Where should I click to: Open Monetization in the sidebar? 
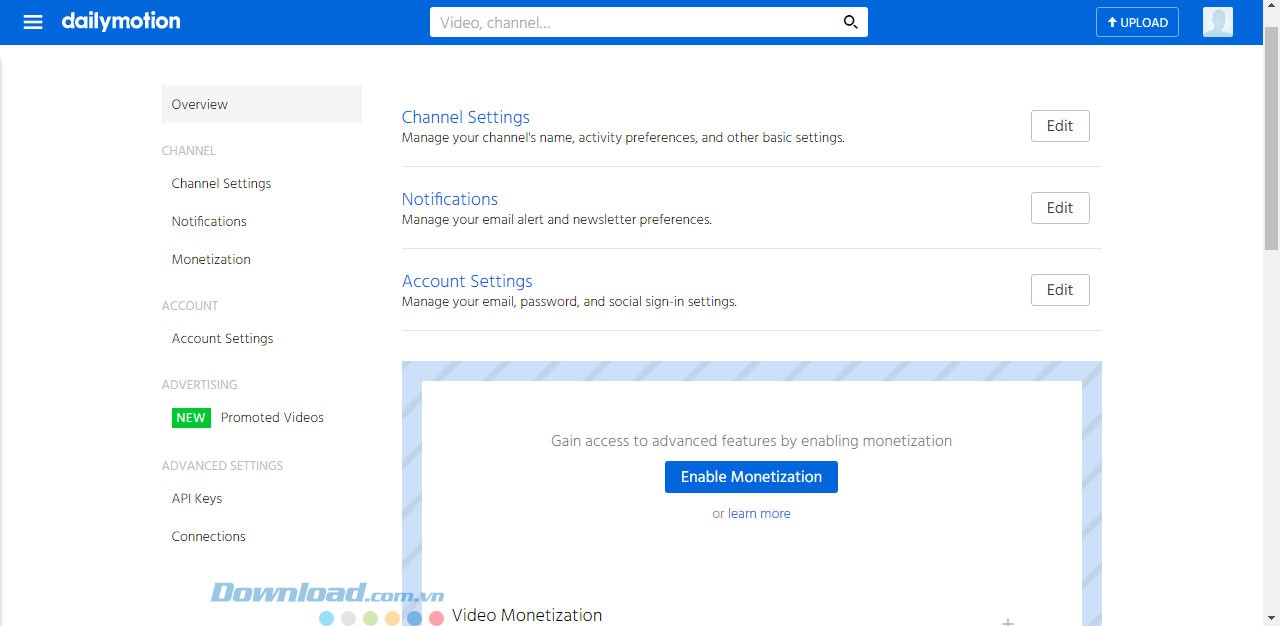[211, 260]
